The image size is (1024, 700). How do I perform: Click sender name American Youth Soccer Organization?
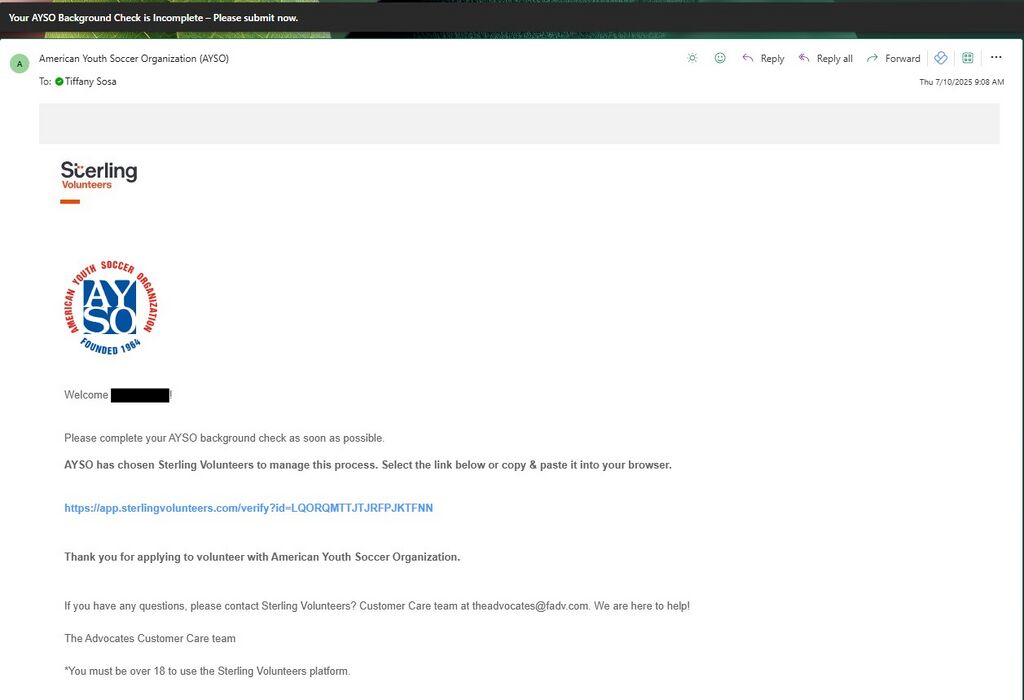coord(134,59)
